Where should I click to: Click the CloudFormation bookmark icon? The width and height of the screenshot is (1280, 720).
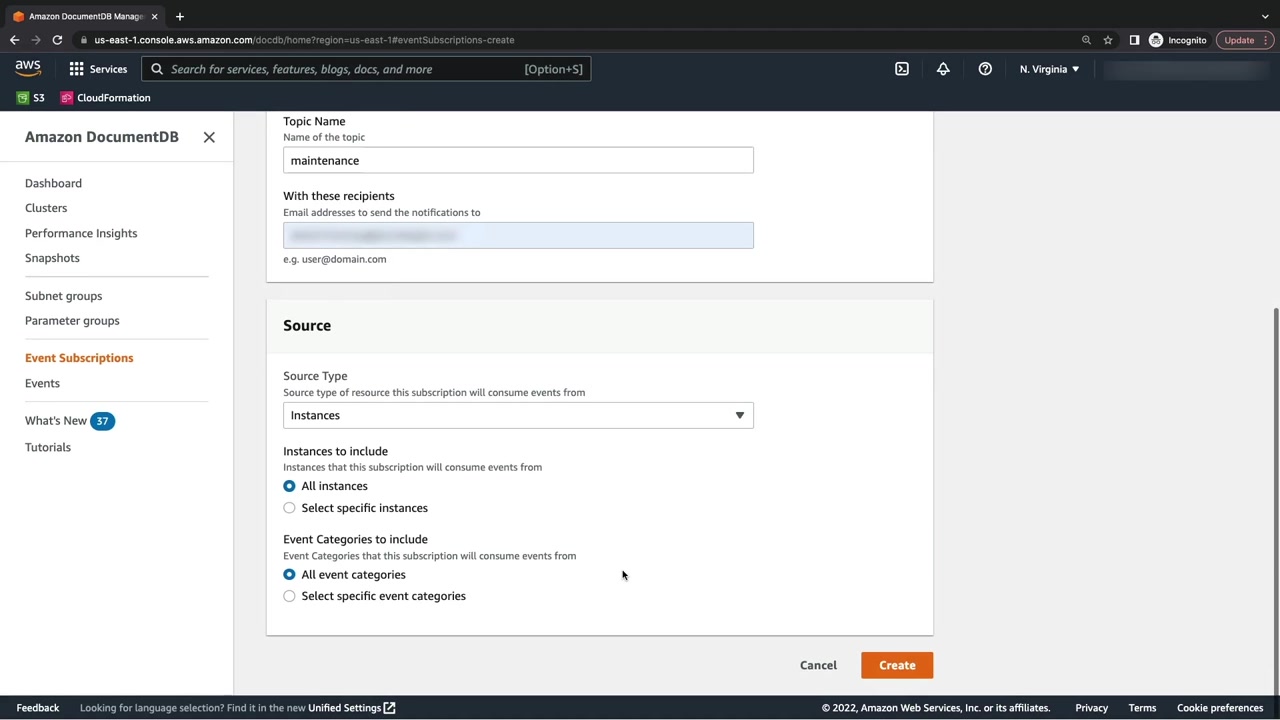[67, 98]
